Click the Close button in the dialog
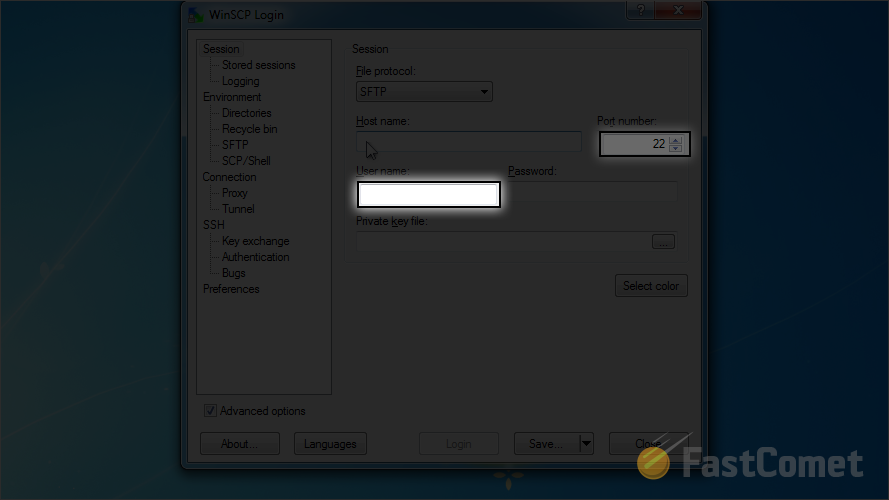 pyautogui.click(x=649, y=444)
